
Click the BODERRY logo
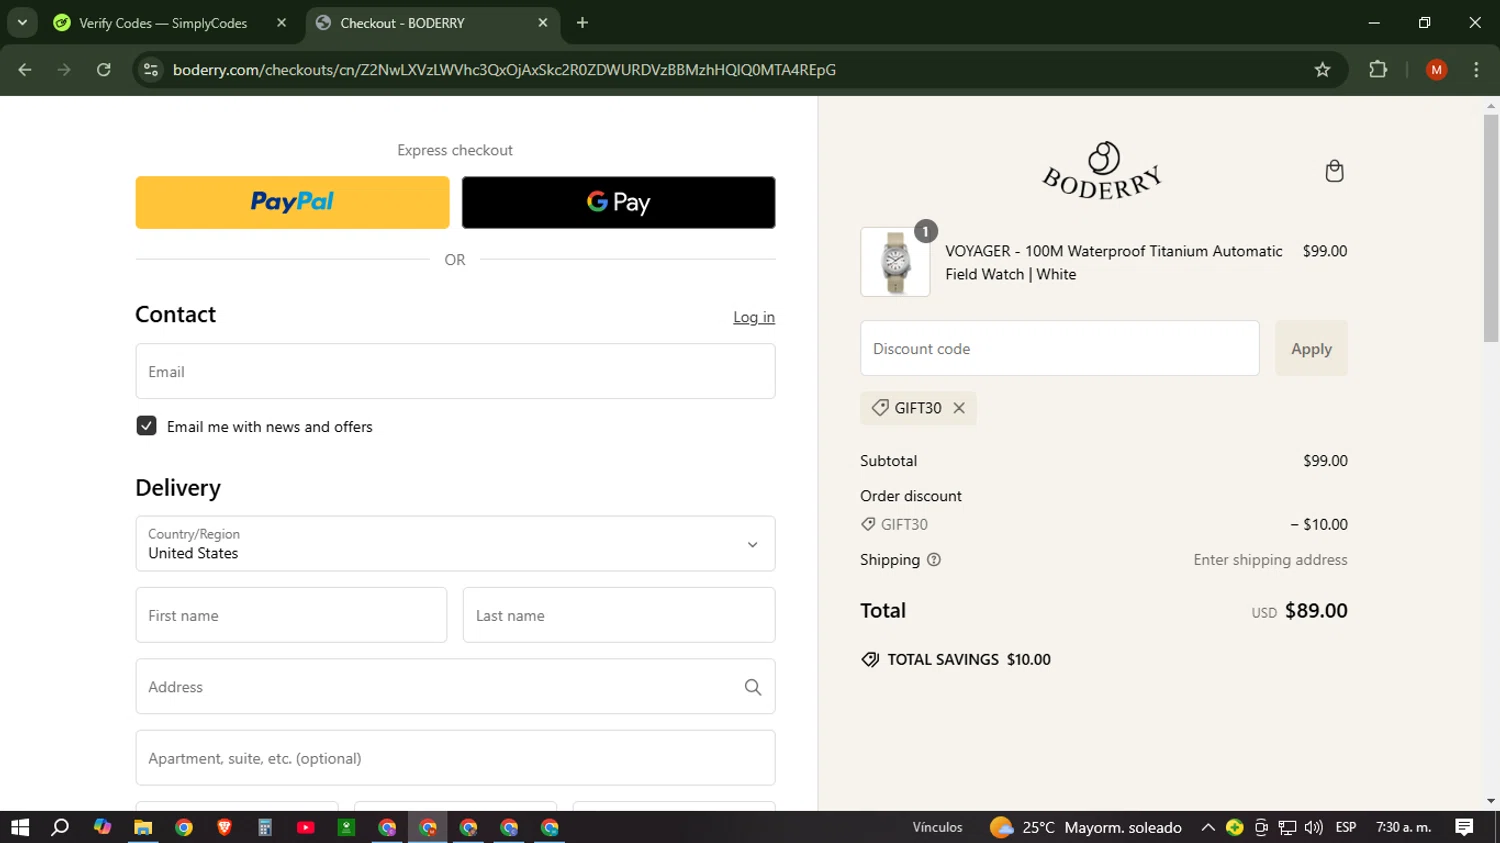click(1103, 171)
